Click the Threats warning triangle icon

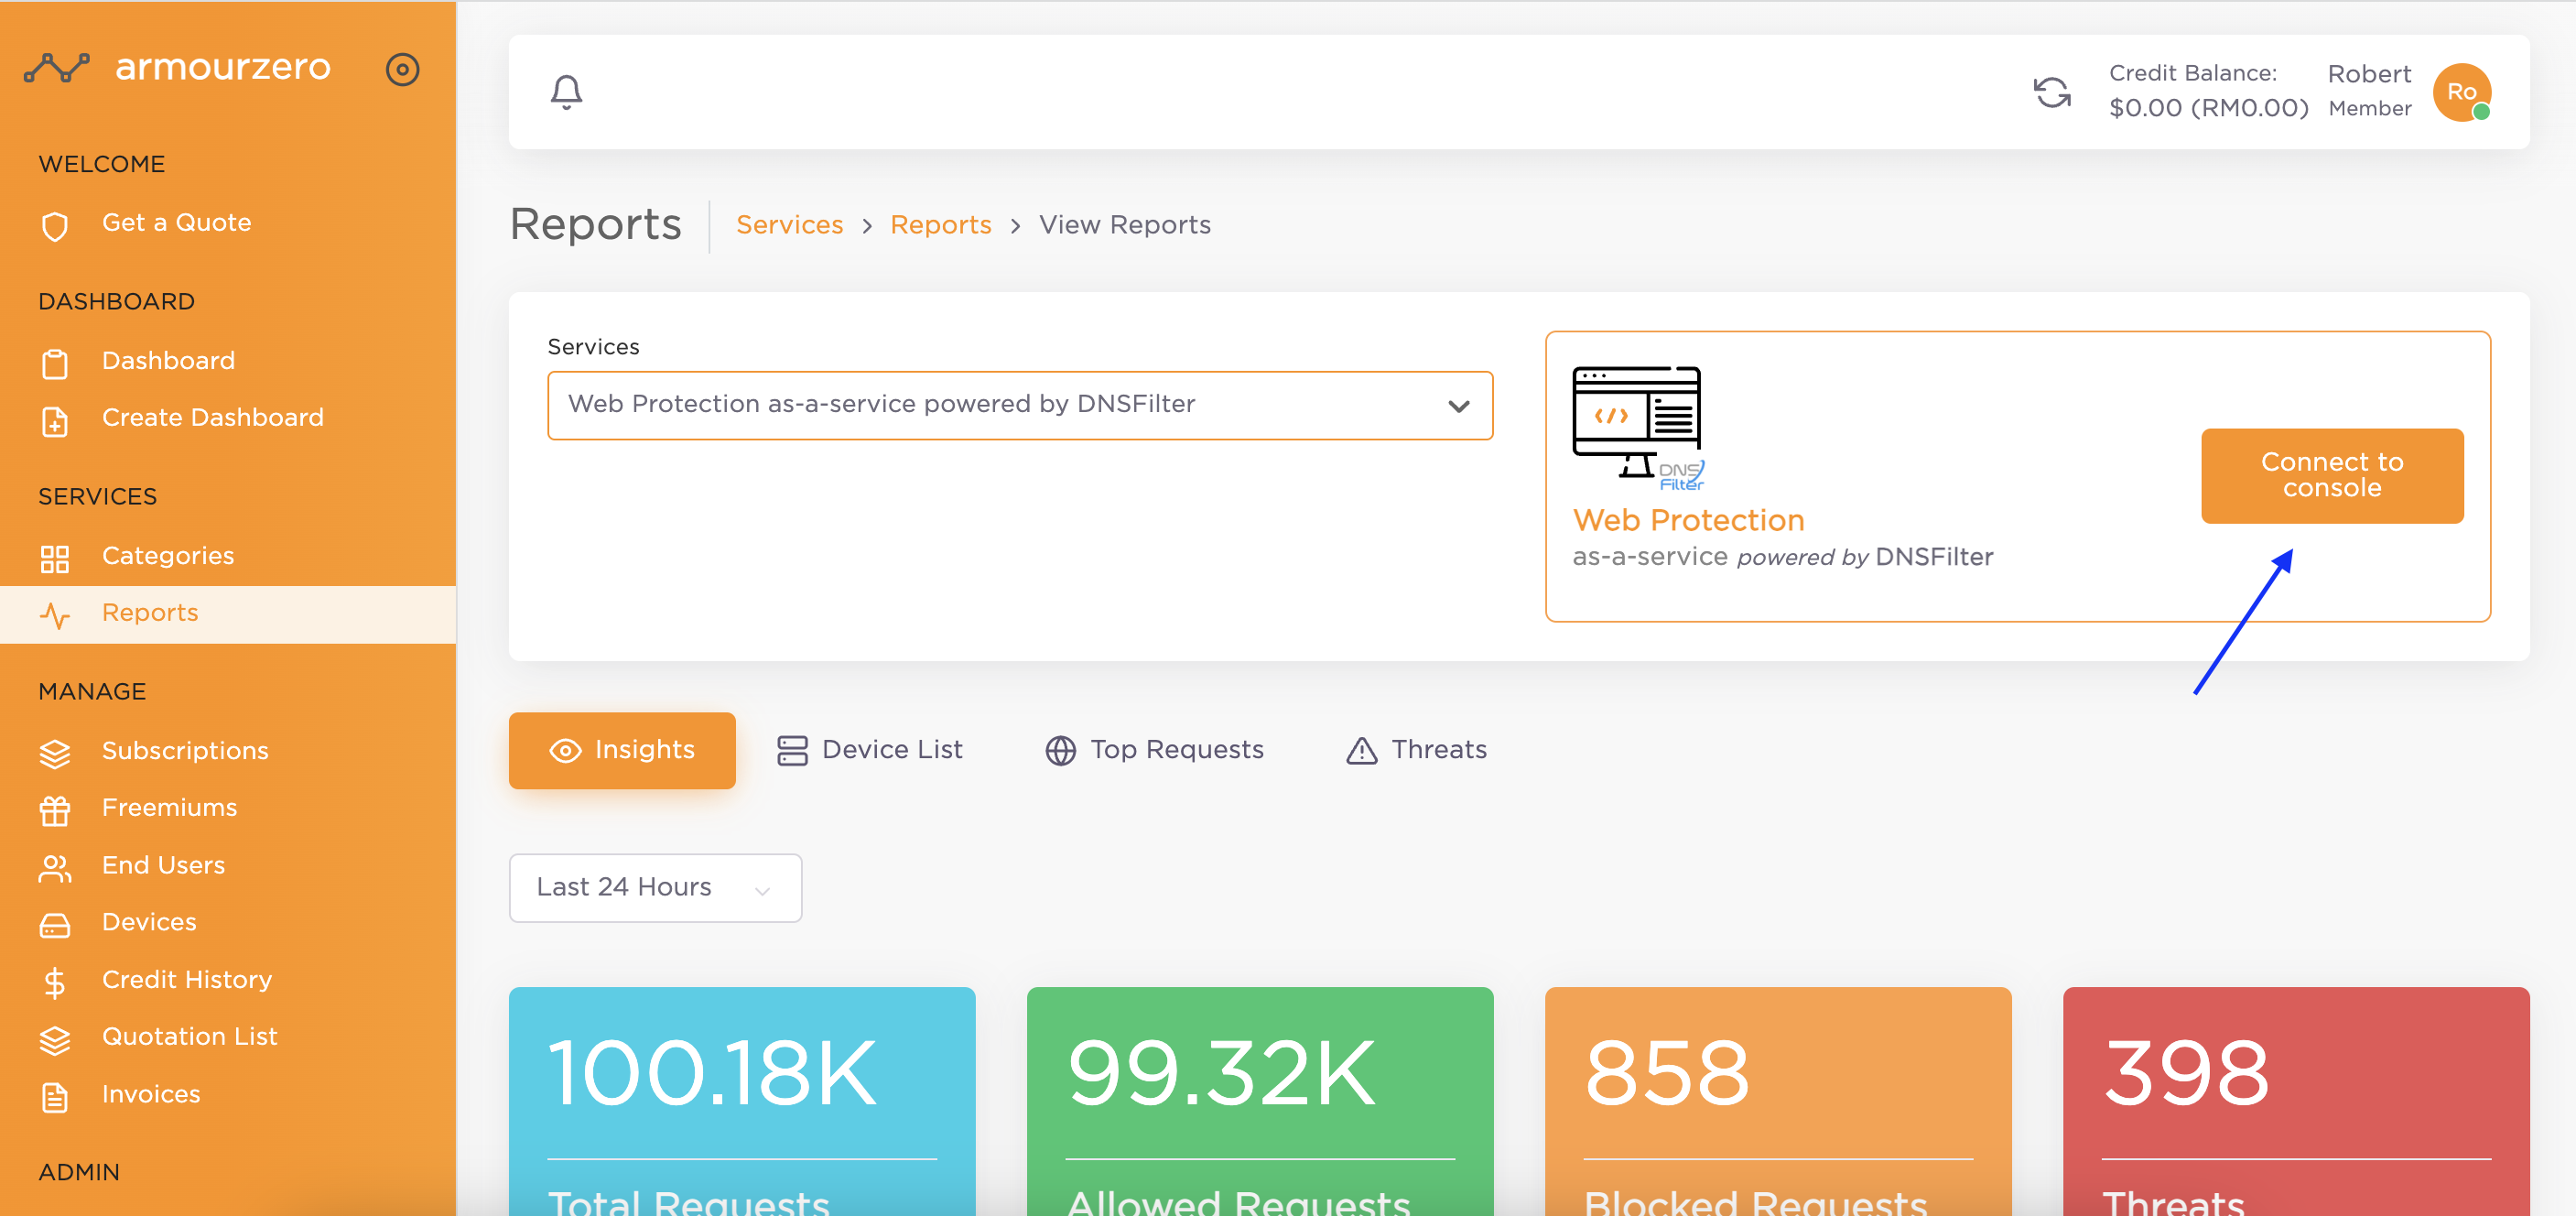1361,751
